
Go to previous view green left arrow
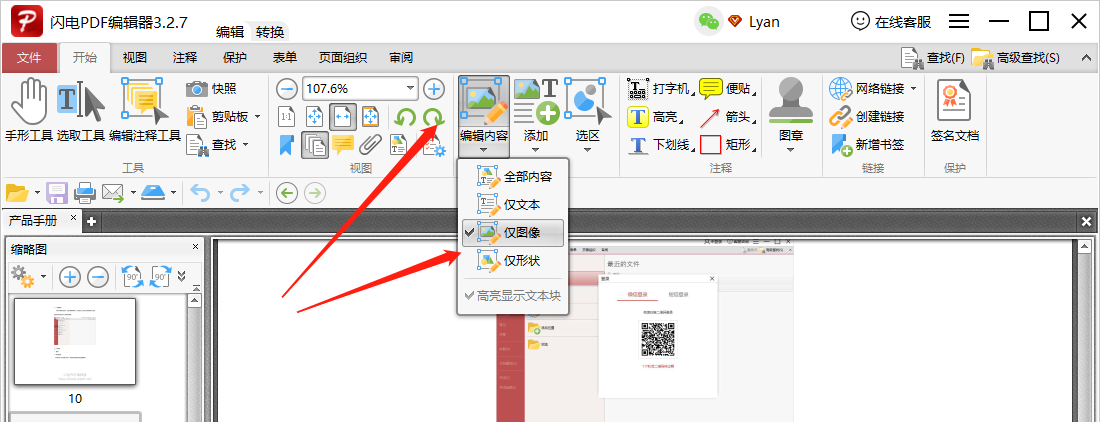286,192
